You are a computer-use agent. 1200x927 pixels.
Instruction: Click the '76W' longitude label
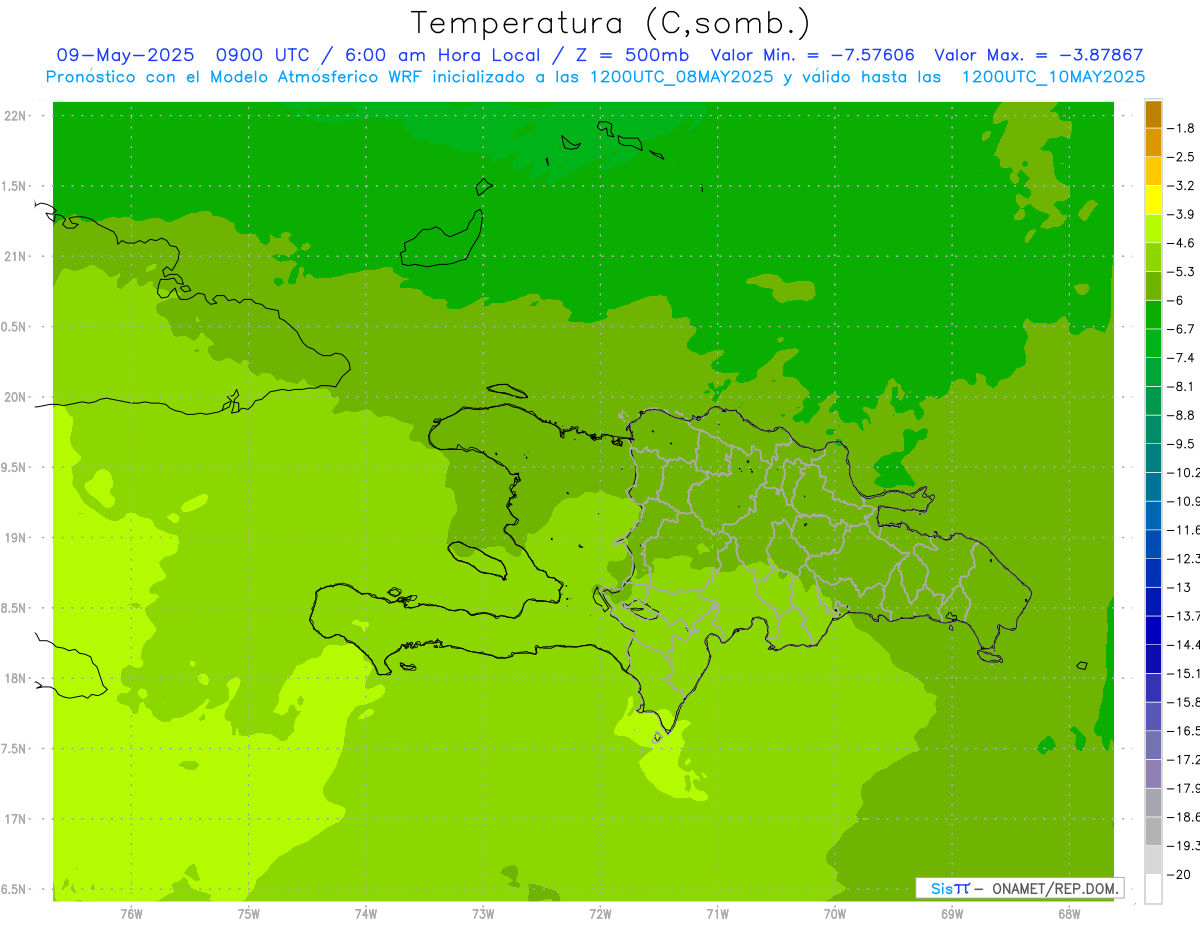[131, 913]
